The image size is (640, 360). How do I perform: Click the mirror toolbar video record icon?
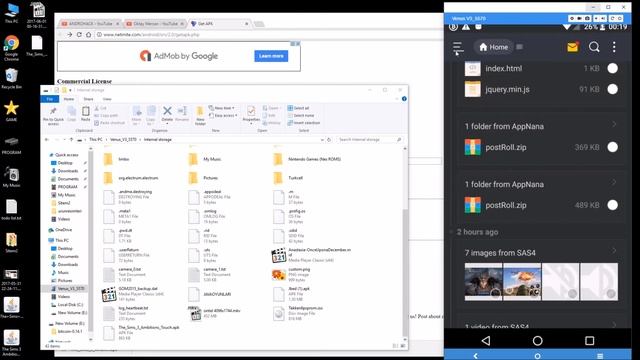pos(579,18)
